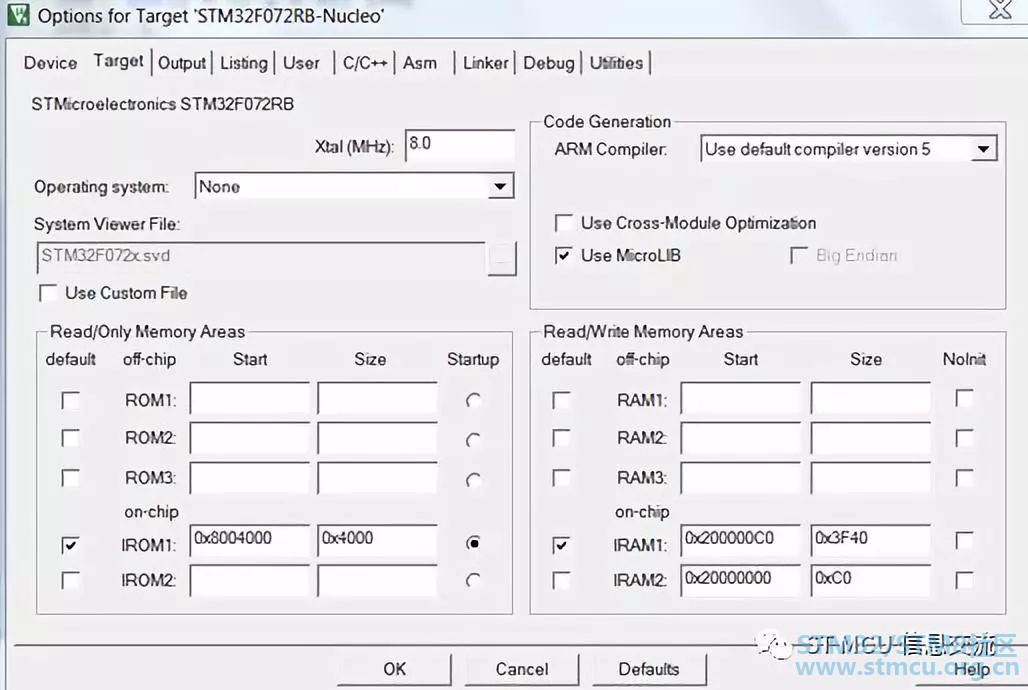Switch to the Target tab
The height and width of the screenshot is (690, 1028).
pyautogui.click(x=118, y=61)
